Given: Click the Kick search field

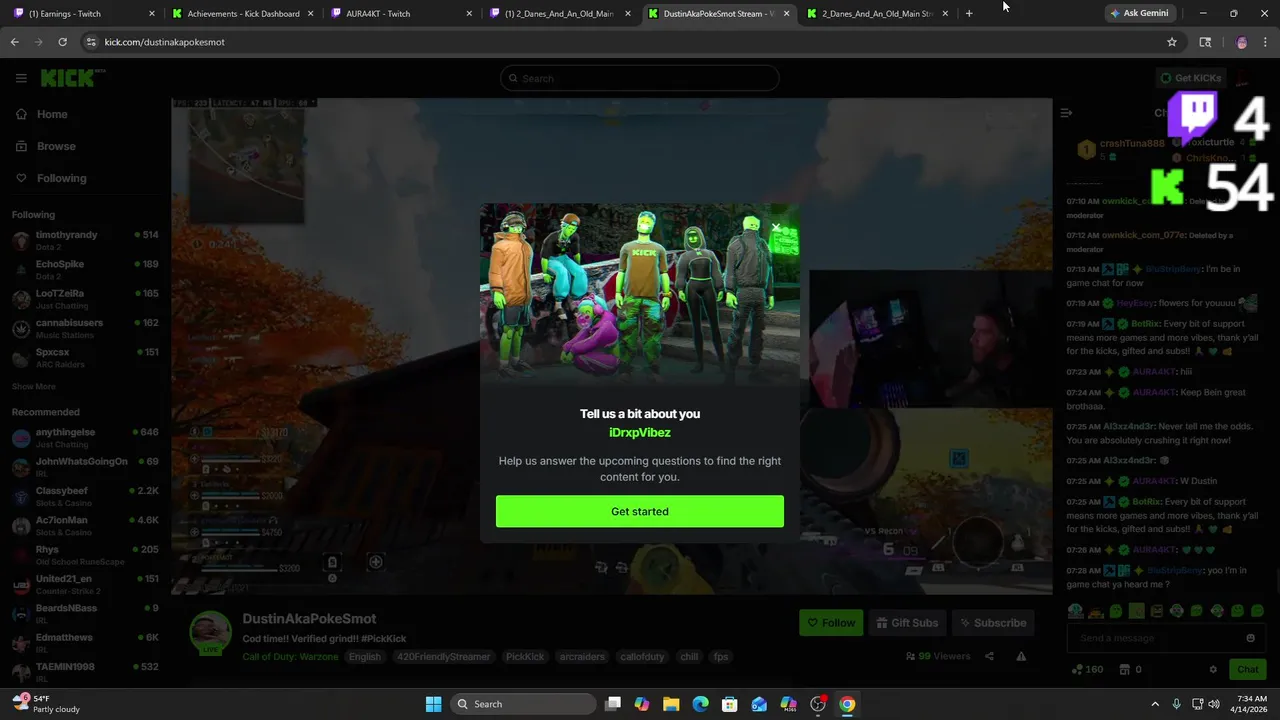Looking at the screenshot, I should (640, 78).
